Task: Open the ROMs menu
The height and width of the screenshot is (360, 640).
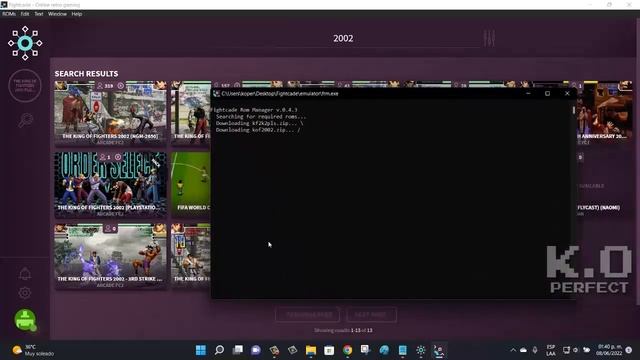Action: coord(9,14)
